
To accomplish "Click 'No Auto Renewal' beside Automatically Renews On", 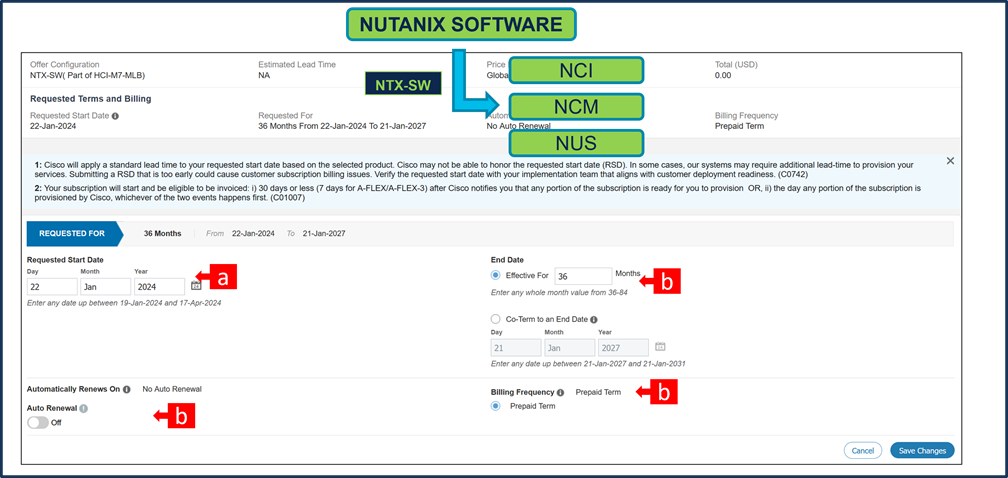I will 172,389.
